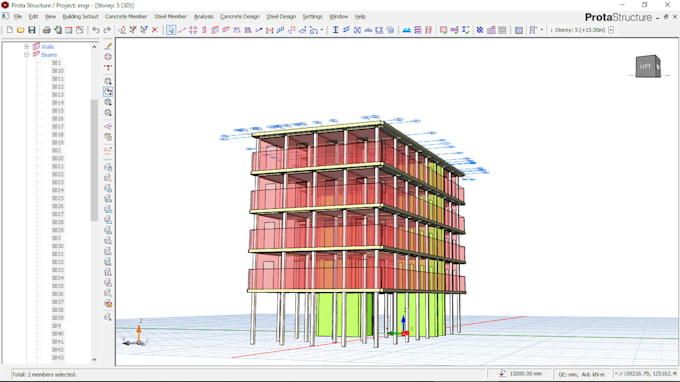Click the pencil icon in vertical toolbar

point(108,46)
